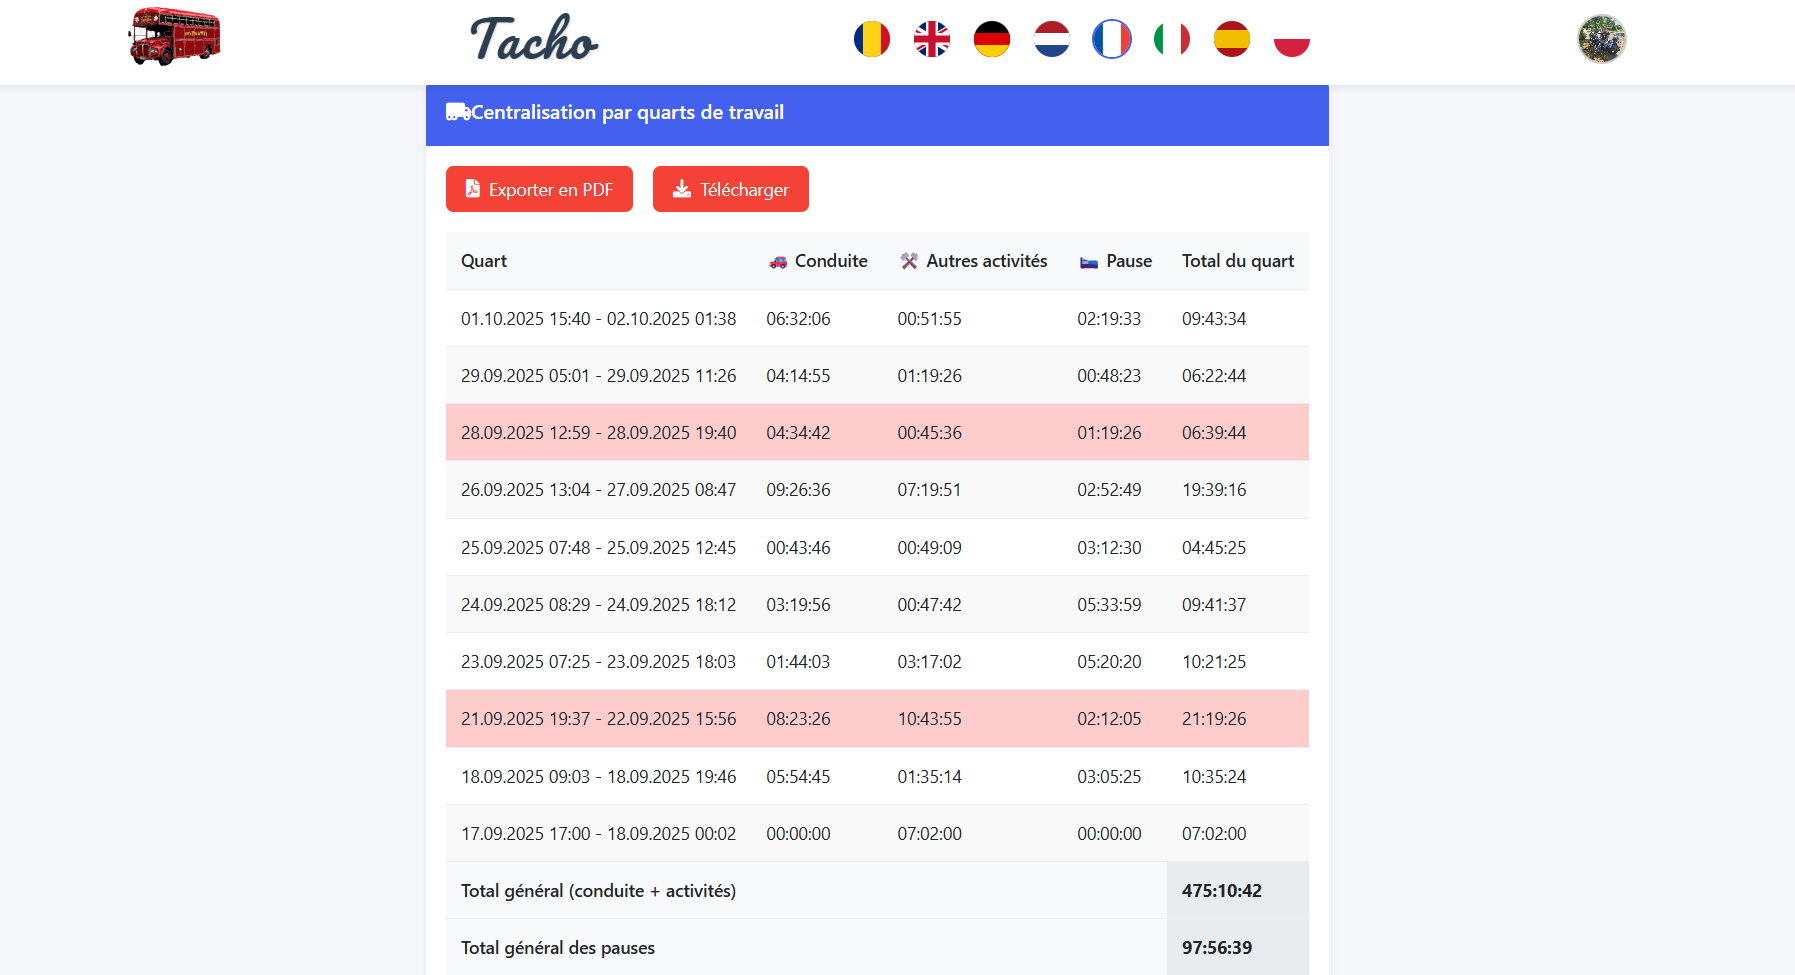Screen dimensions: 1795x975
Task: Select the highlighted 28.09.2025 shift row
Action: pos(877,433)
